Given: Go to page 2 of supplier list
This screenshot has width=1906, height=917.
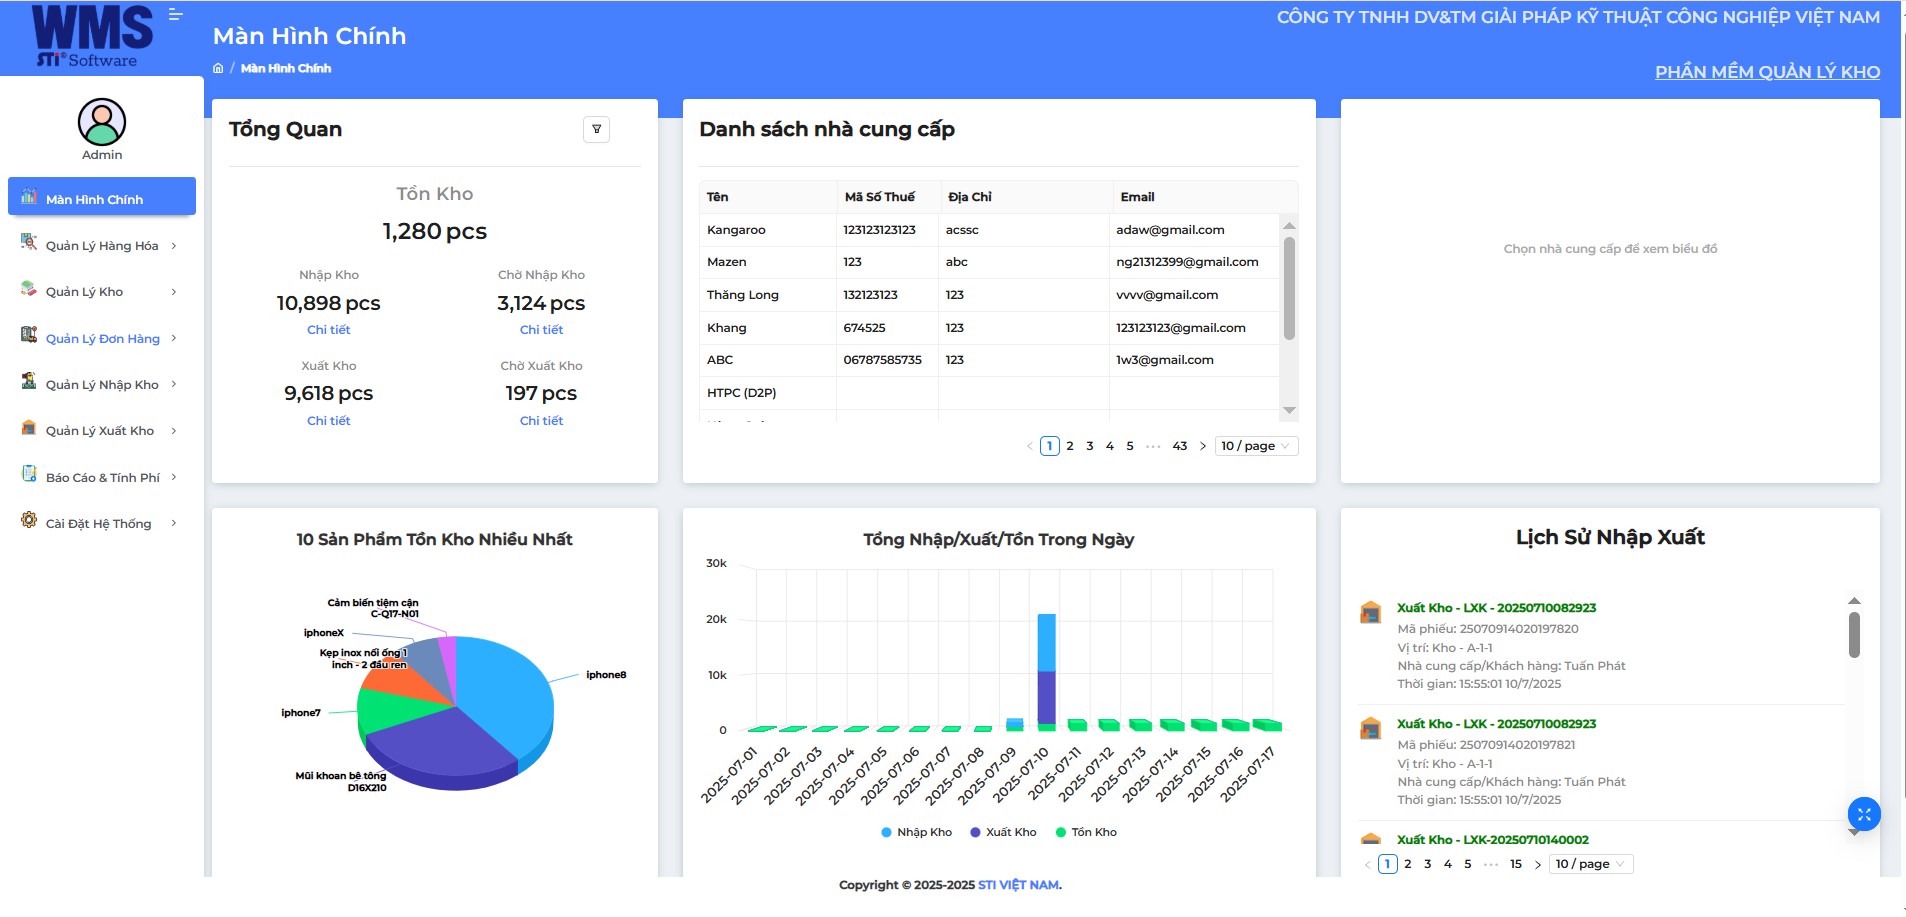Looking at the screenshot, I should pos(1070,446).
